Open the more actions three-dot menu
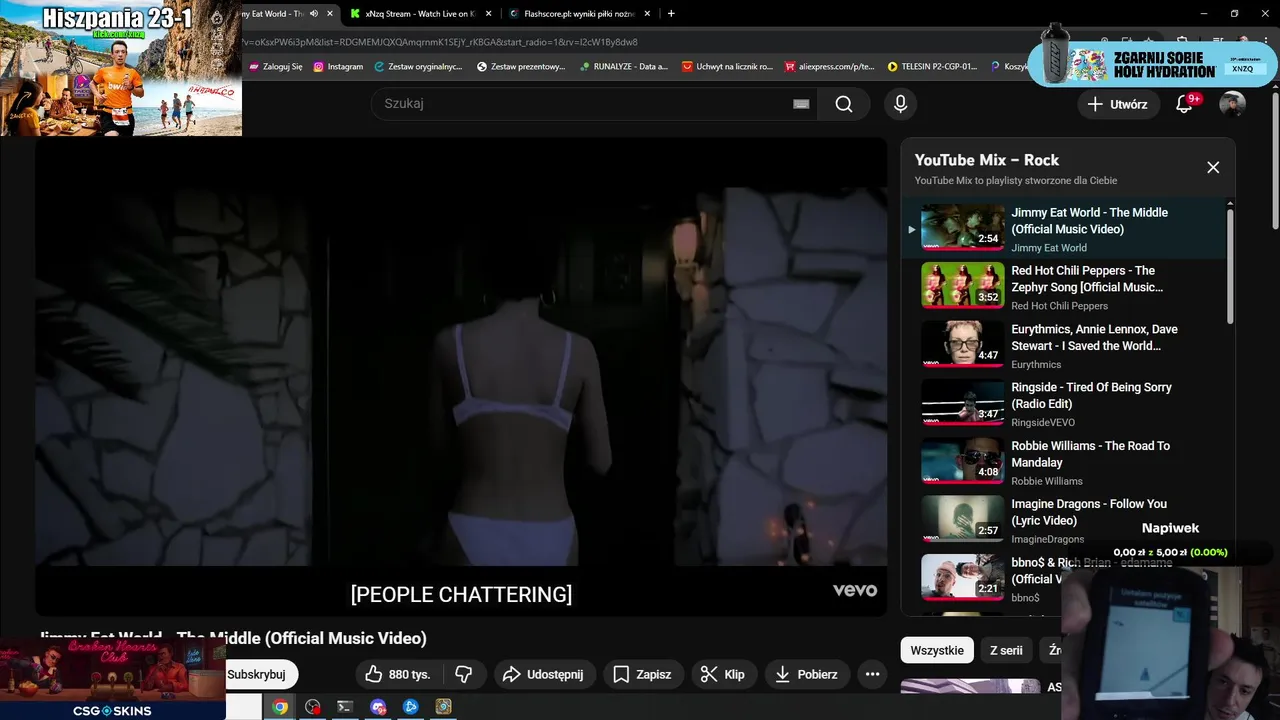Screen dimensions: 1280x720 872,674
